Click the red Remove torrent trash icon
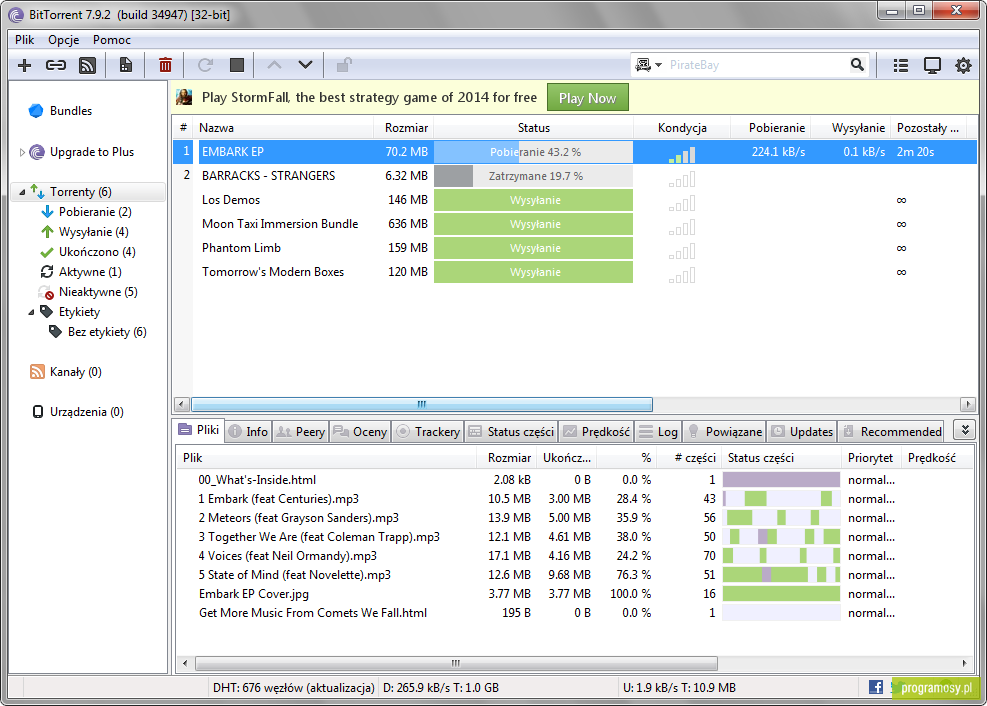Viewport: 987px width, 706px height. (x=166, y=65)
